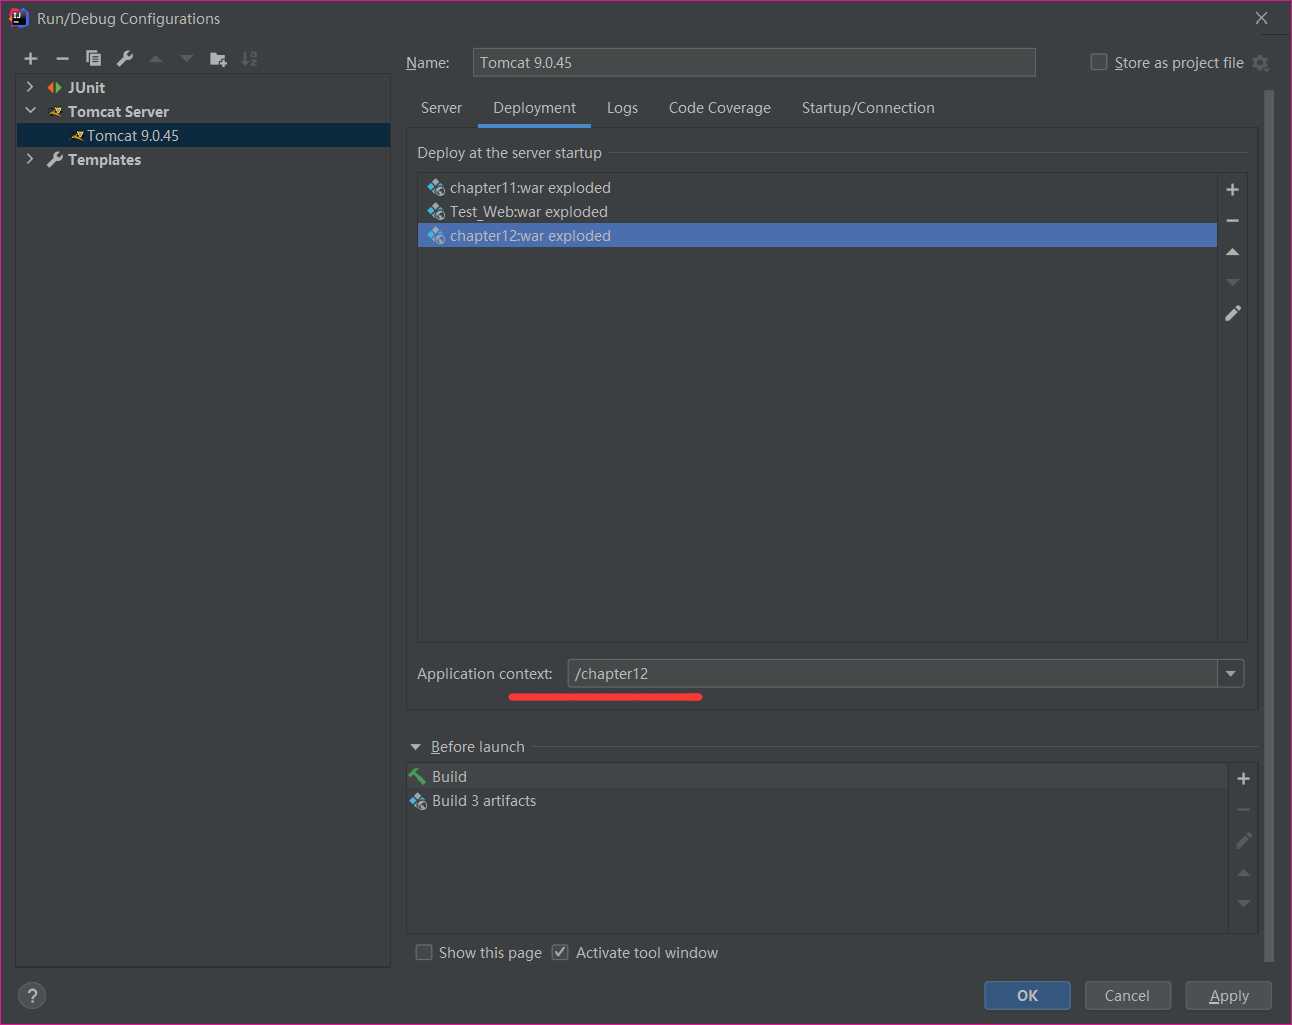Open Startup/Connection tab
Image resolution: width=1292 pixels, height=1025 pixels.
pyautogui.click(x=868, y=108)
